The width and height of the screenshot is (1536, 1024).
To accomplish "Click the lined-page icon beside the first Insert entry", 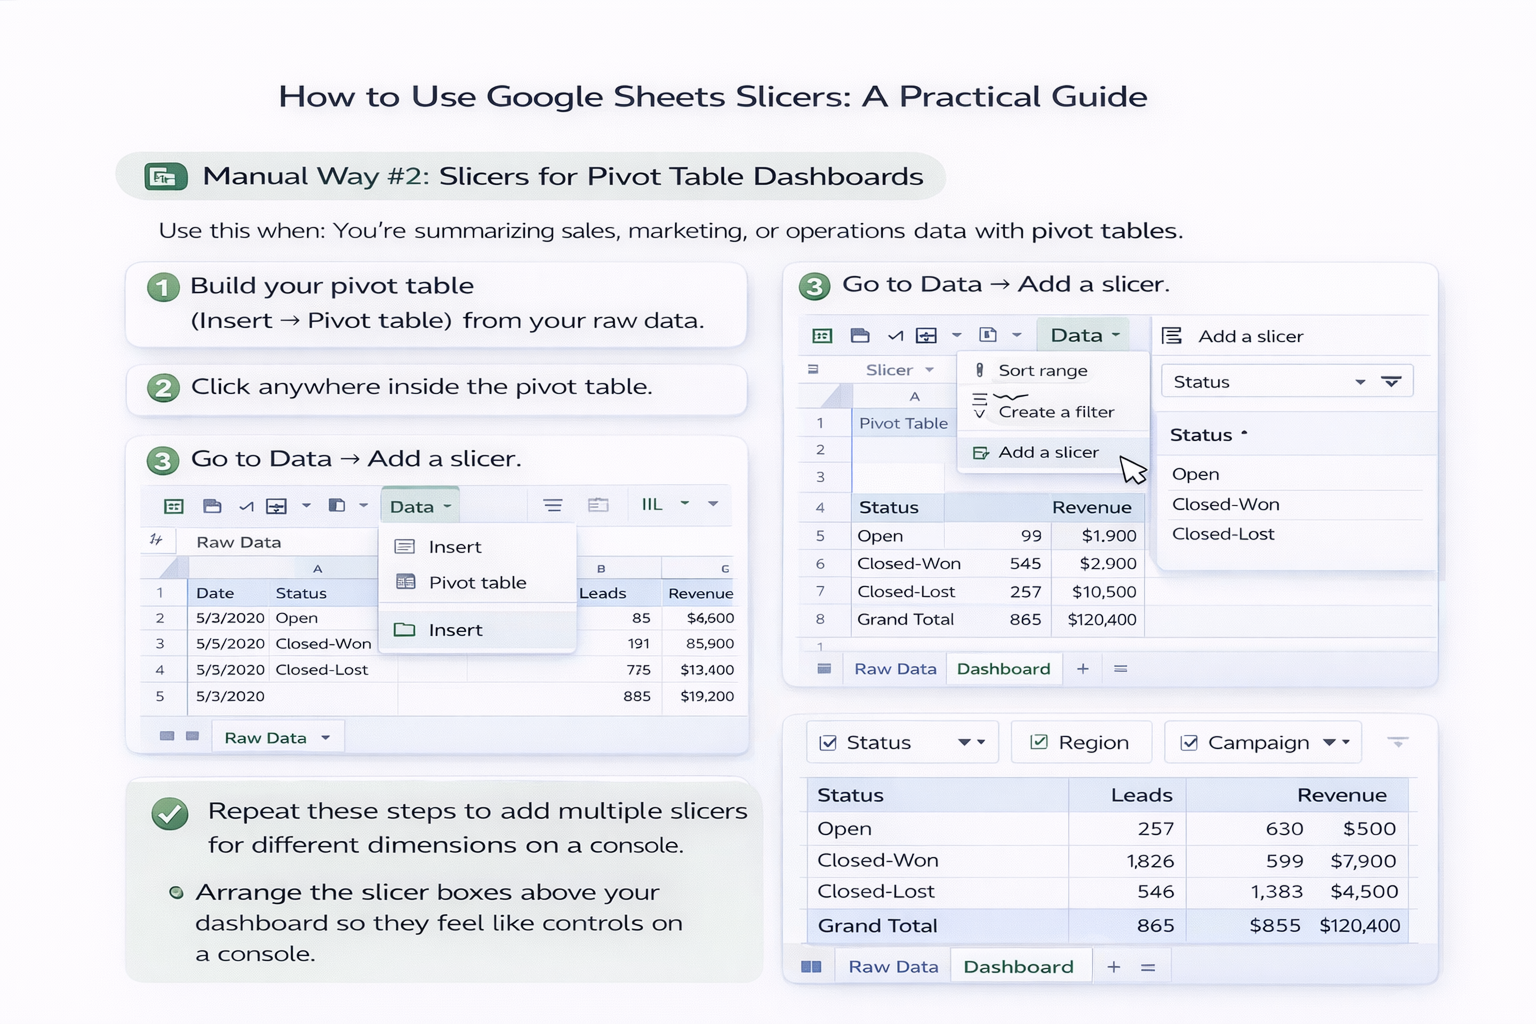I will 405,546.
